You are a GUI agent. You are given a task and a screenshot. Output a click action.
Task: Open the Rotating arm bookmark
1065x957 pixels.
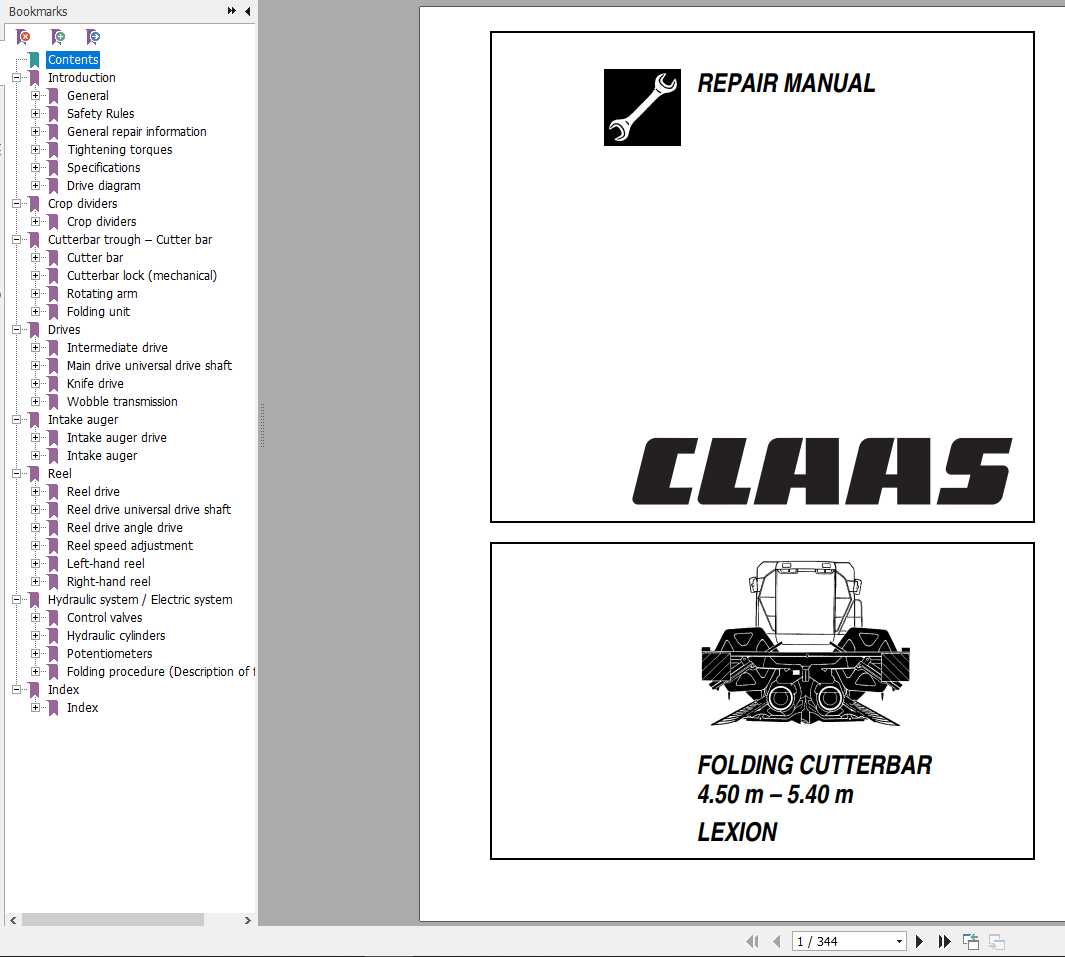coord(102,293)
